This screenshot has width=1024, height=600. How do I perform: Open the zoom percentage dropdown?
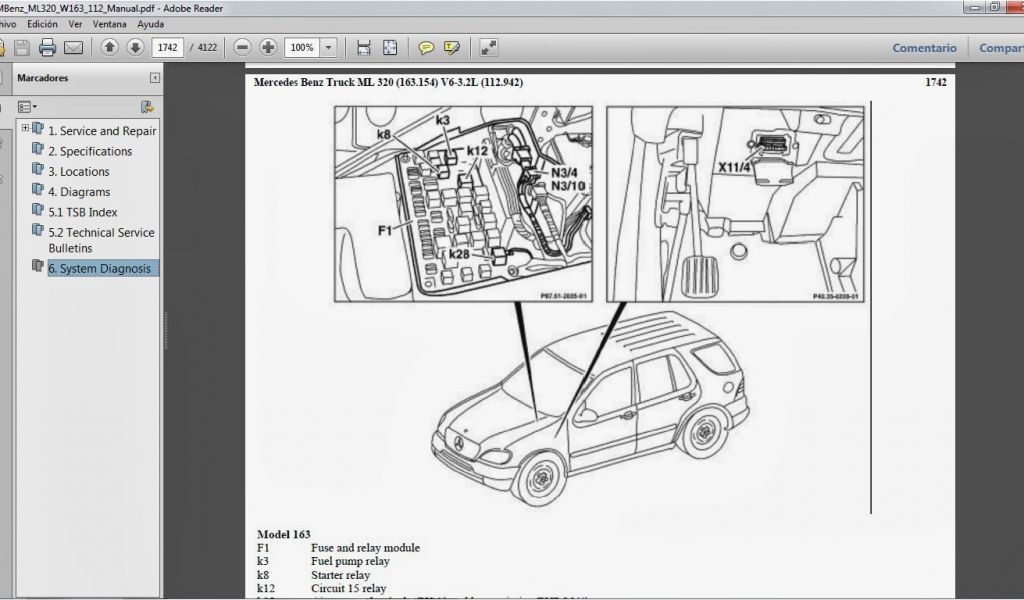[x=329, y=47]
